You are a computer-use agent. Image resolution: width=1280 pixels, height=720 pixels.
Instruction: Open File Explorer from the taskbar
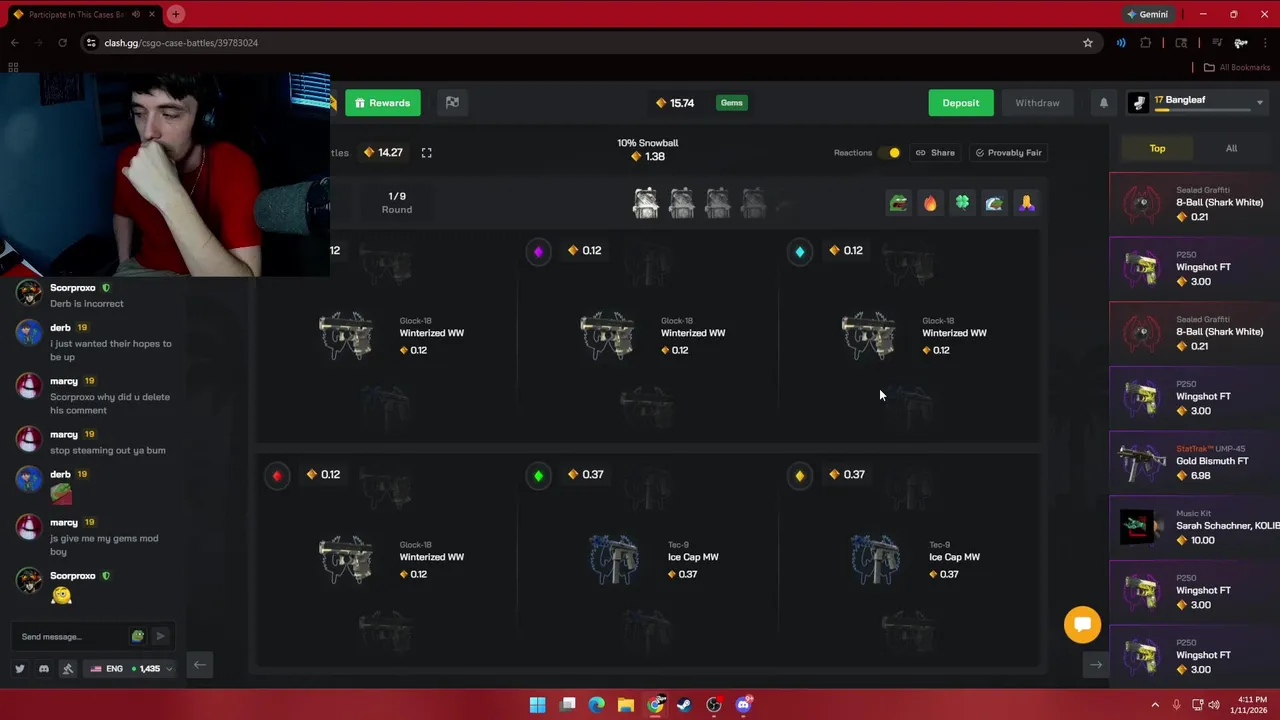[x=625, y=705]
